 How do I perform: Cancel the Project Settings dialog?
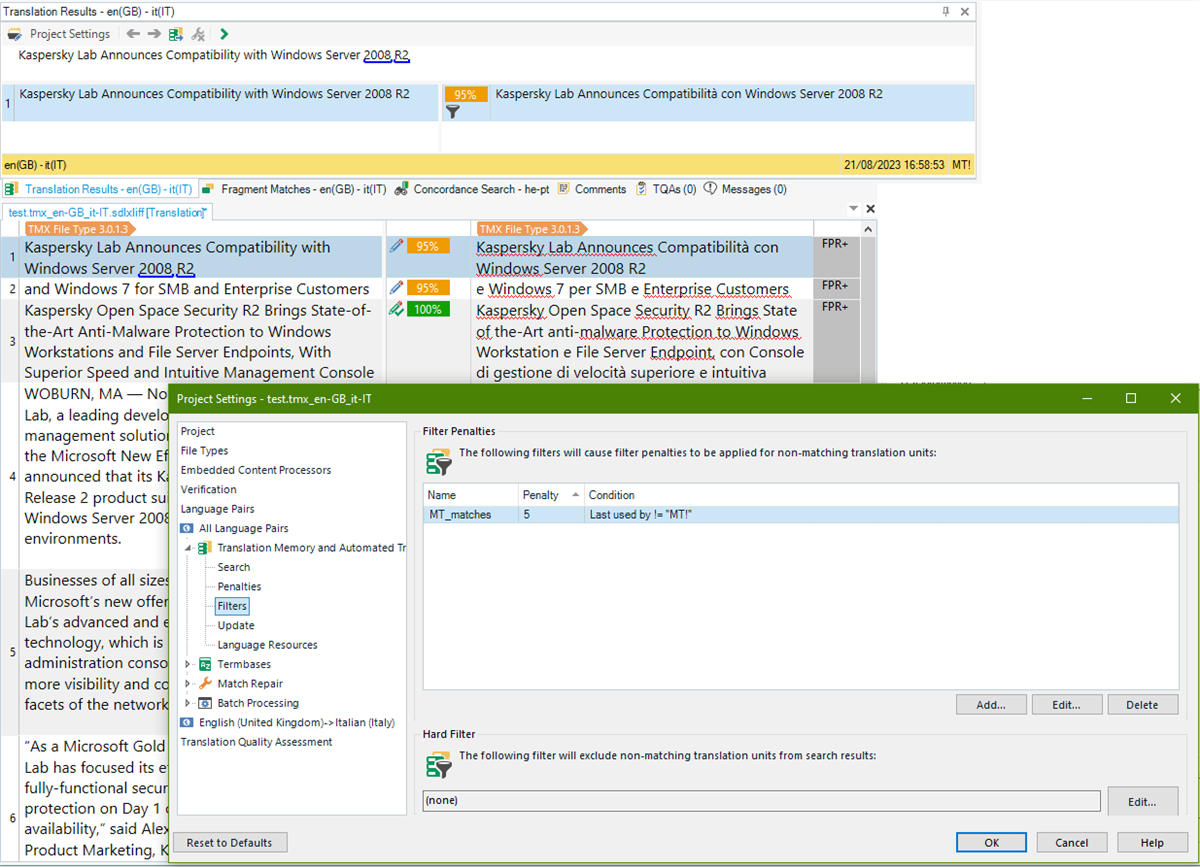click(x=1072, y=842)
